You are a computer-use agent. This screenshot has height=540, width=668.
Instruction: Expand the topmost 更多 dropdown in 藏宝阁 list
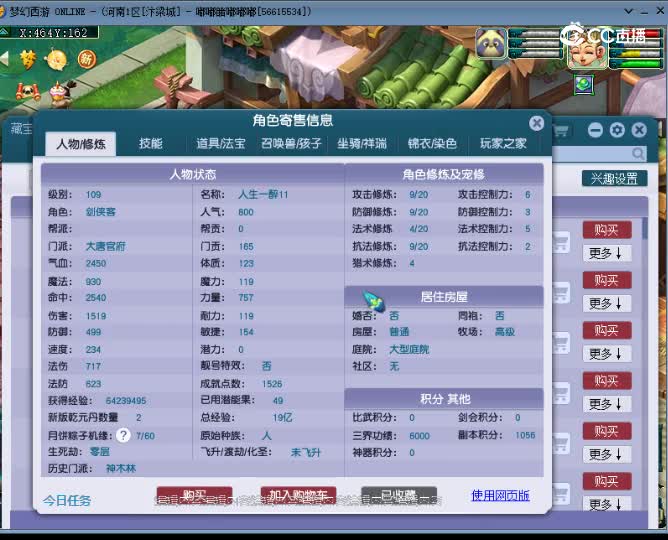point(607,253)
